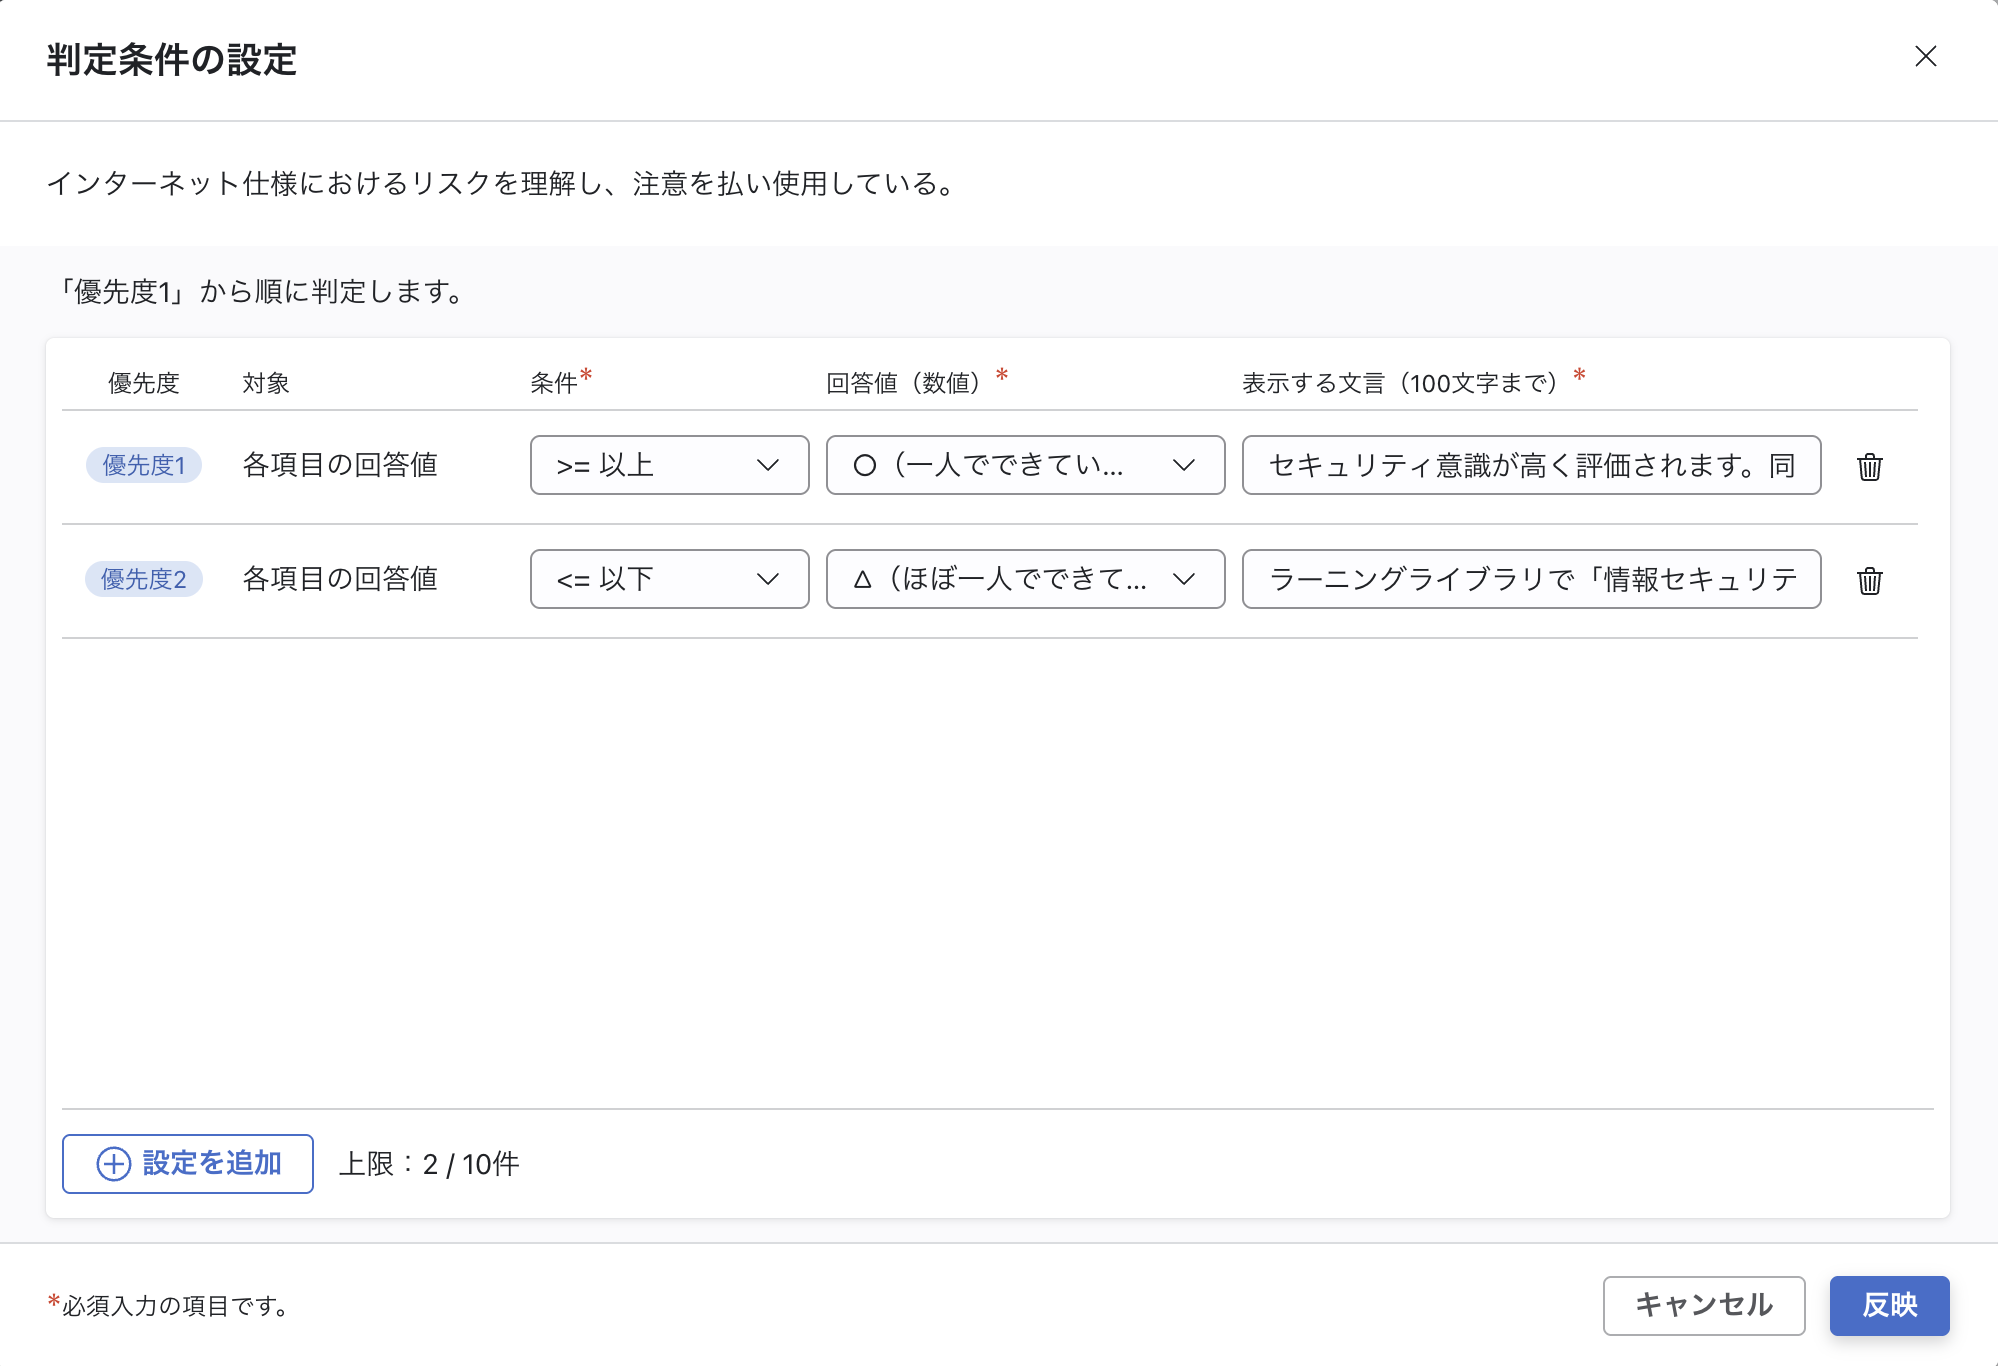
Task: Click the ラーニングライブラリで text field
Action: point(1531,580)
